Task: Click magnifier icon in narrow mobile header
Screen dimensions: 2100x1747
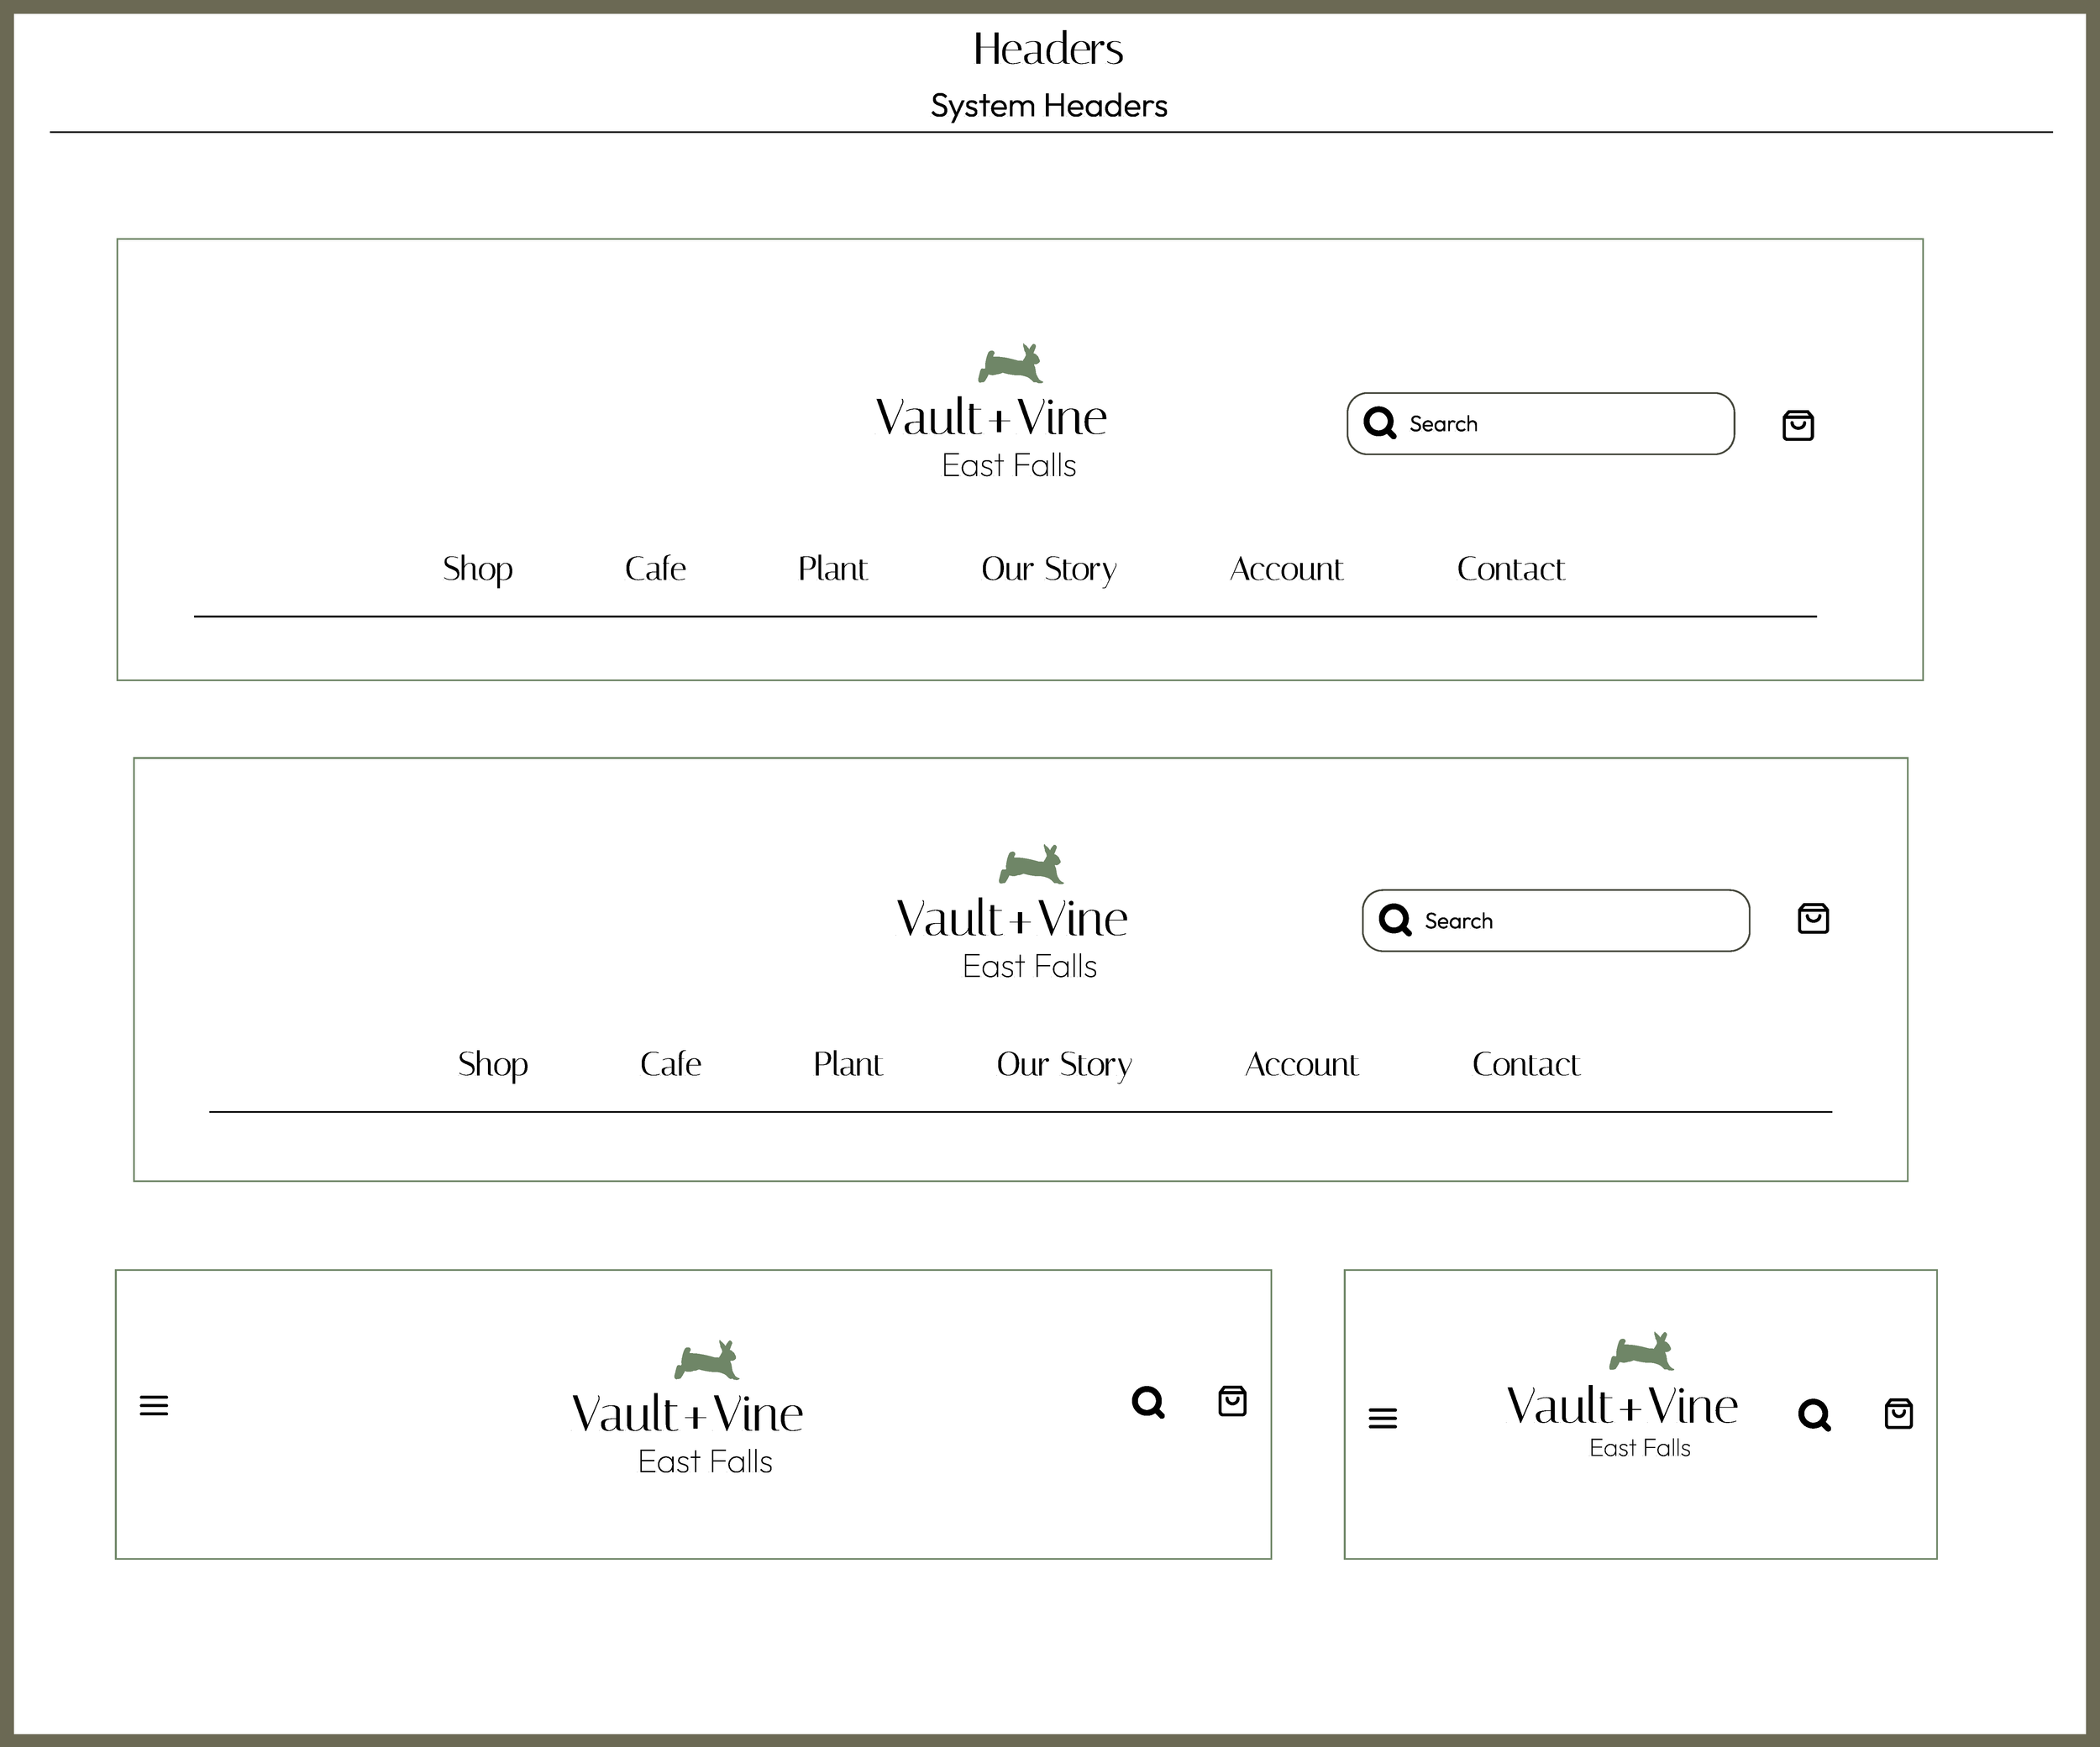Action: point(1813,1415)
